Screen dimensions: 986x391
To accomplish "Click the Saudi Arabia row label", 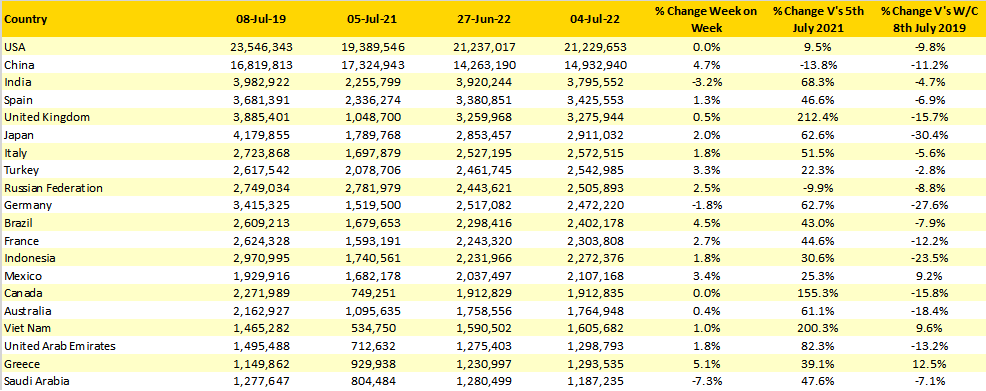I will [36, 382].
